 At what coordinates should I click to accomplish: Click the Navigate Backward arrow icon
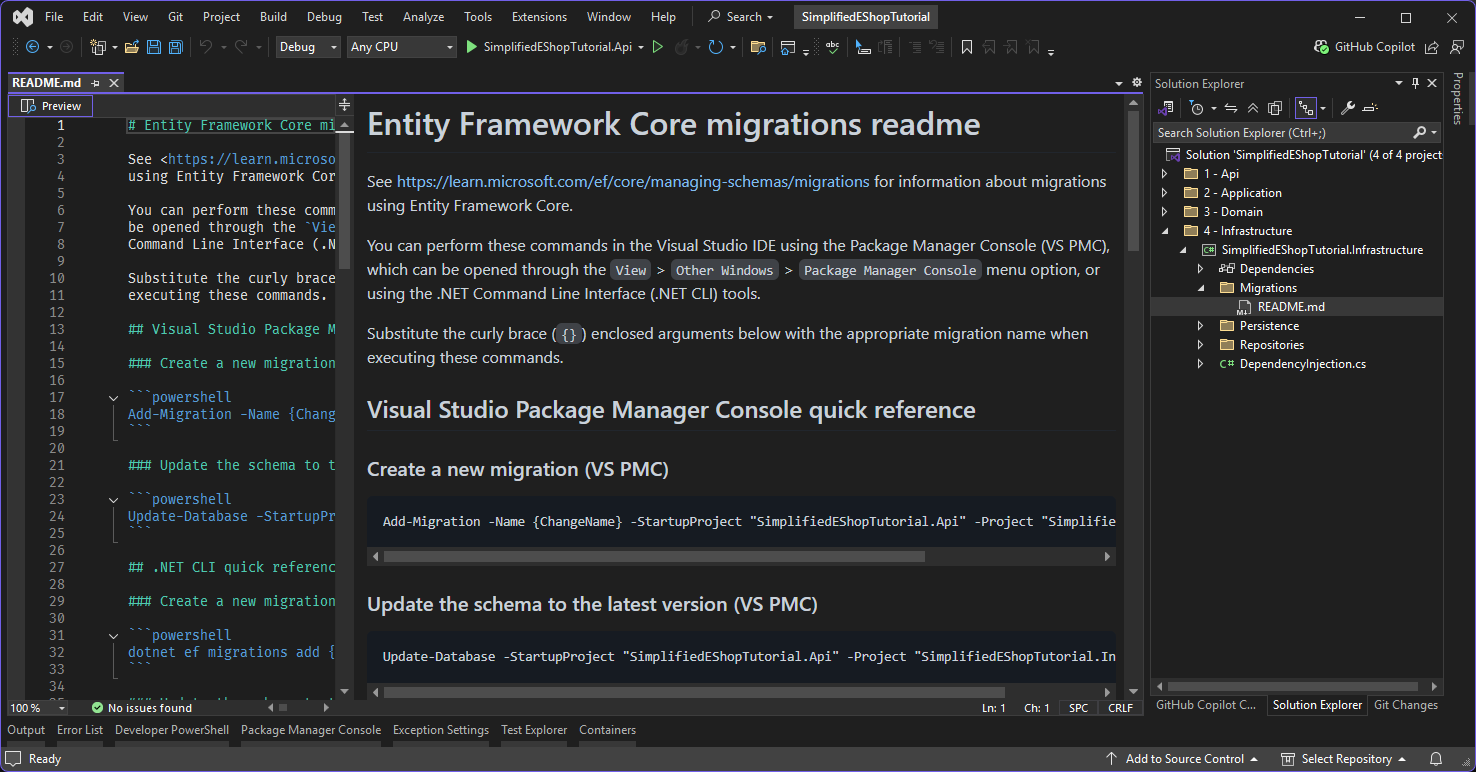tap(33, 47)
